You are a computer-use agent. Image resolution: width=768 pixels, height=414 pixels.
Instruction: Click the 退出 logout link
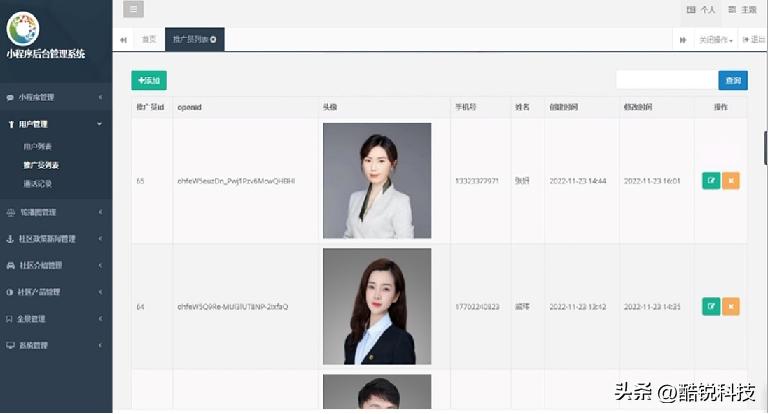(x=753, y=40)
